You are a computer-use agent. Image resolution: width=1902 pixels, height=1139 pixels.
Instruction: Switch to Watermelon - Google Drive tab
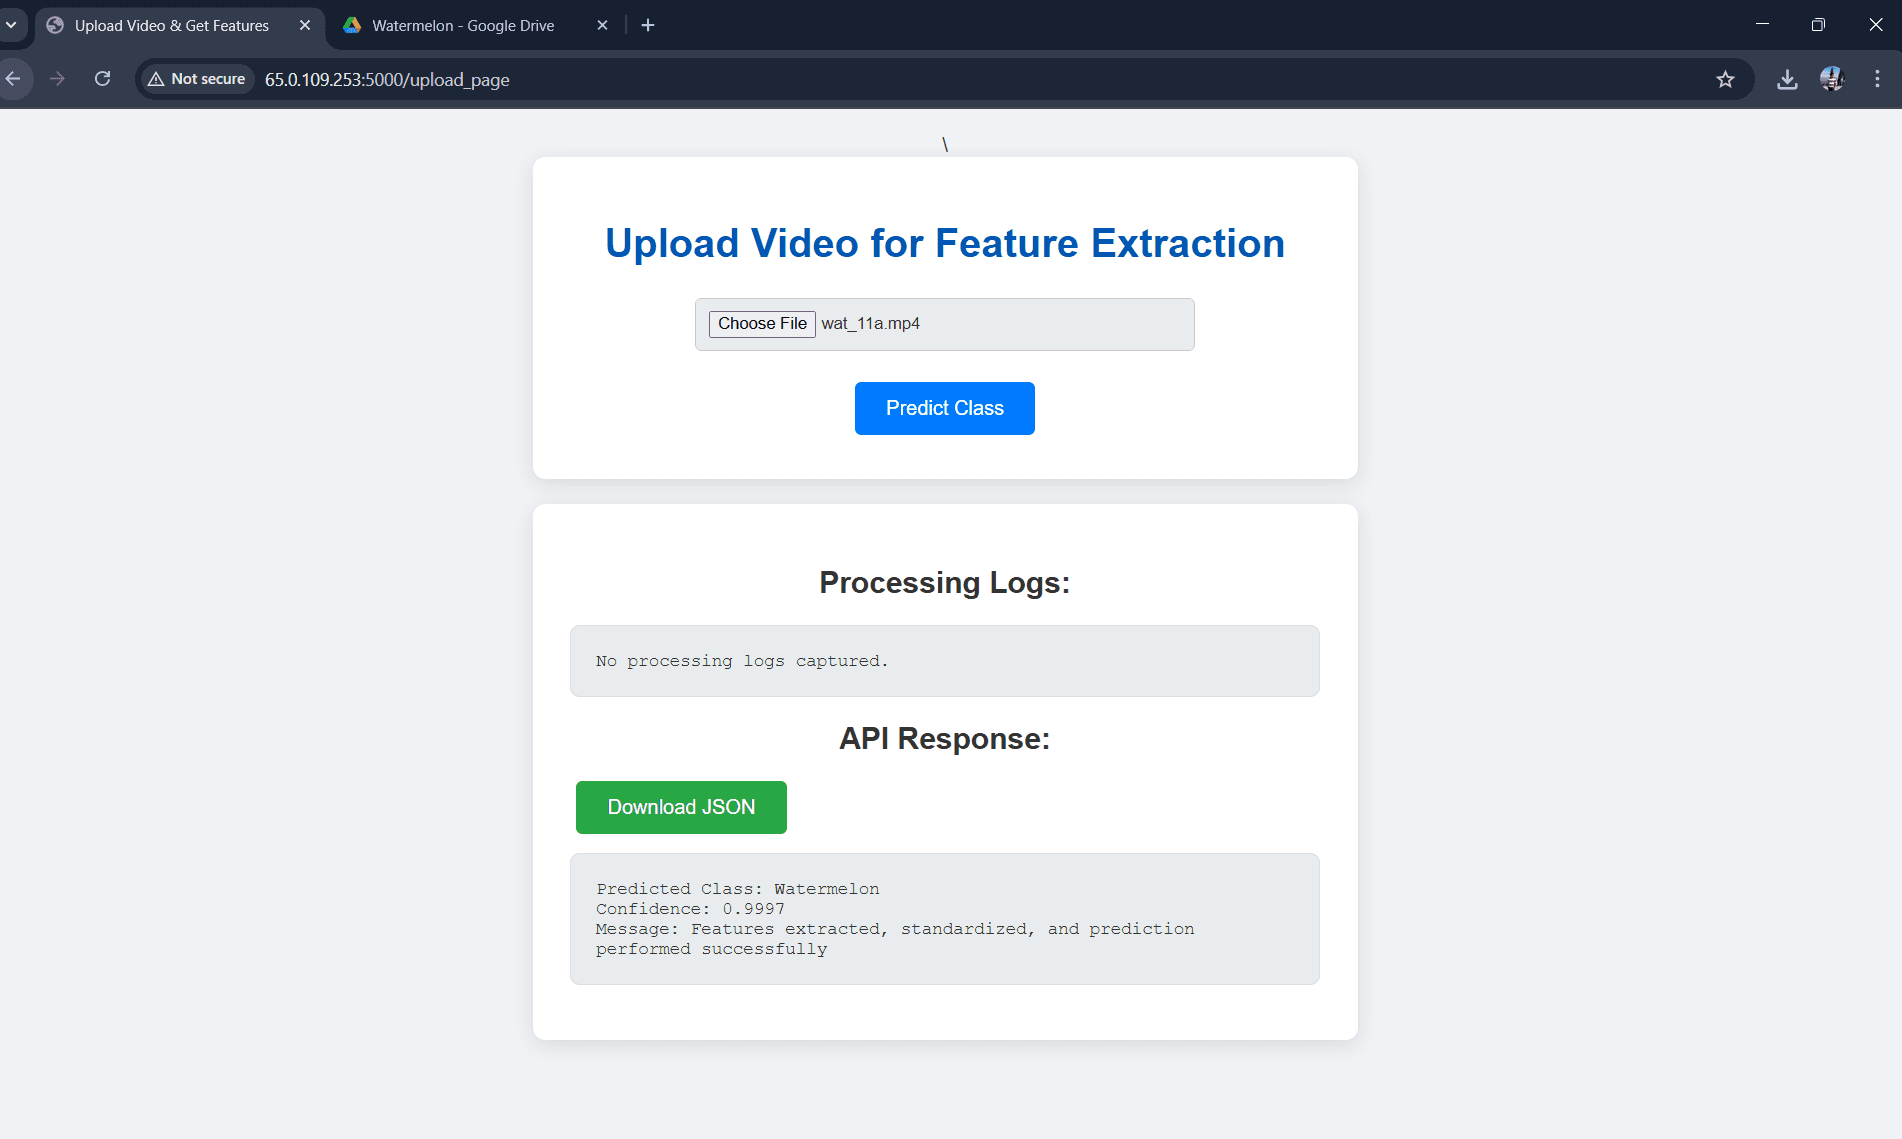point(462,26)
